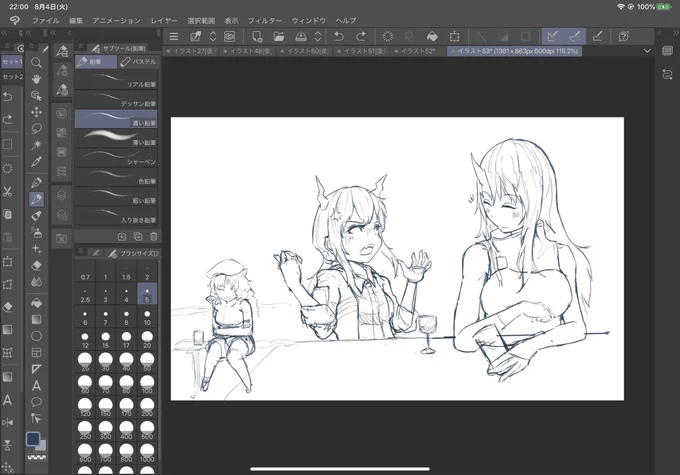
Task: Click the Fill bucket icon in command bar
Action: click(432, 36)
